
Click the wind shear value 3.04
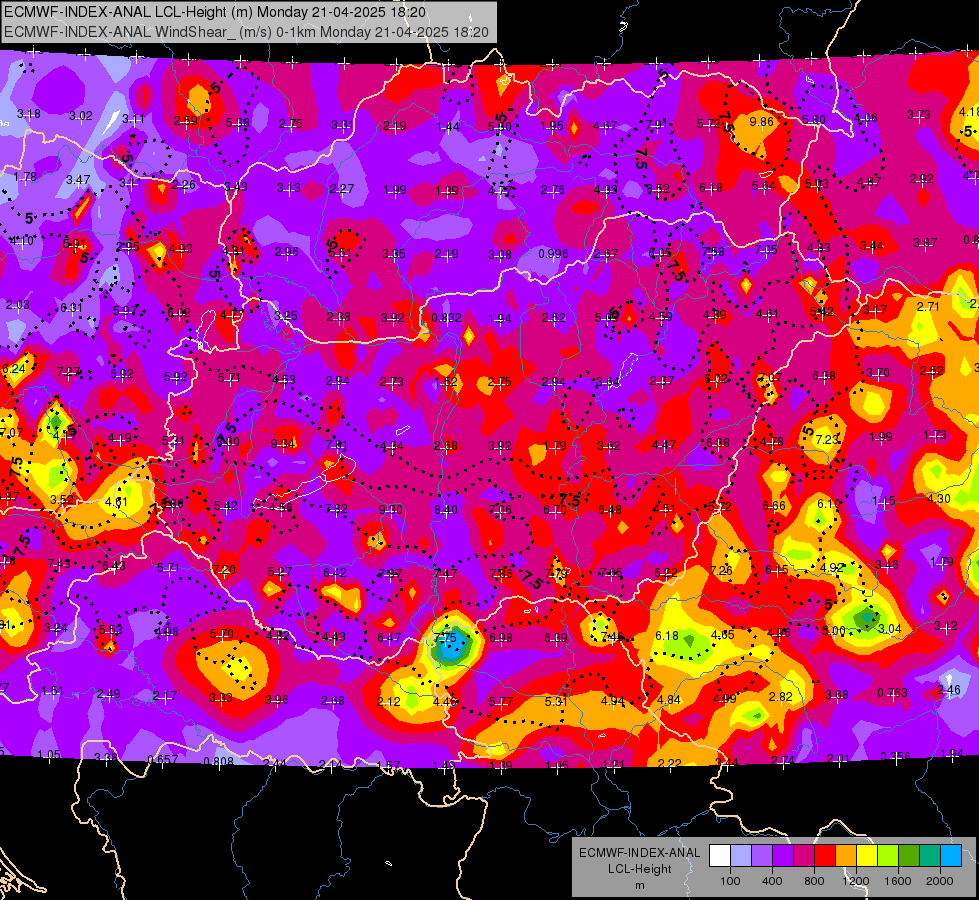coord(890,628)
